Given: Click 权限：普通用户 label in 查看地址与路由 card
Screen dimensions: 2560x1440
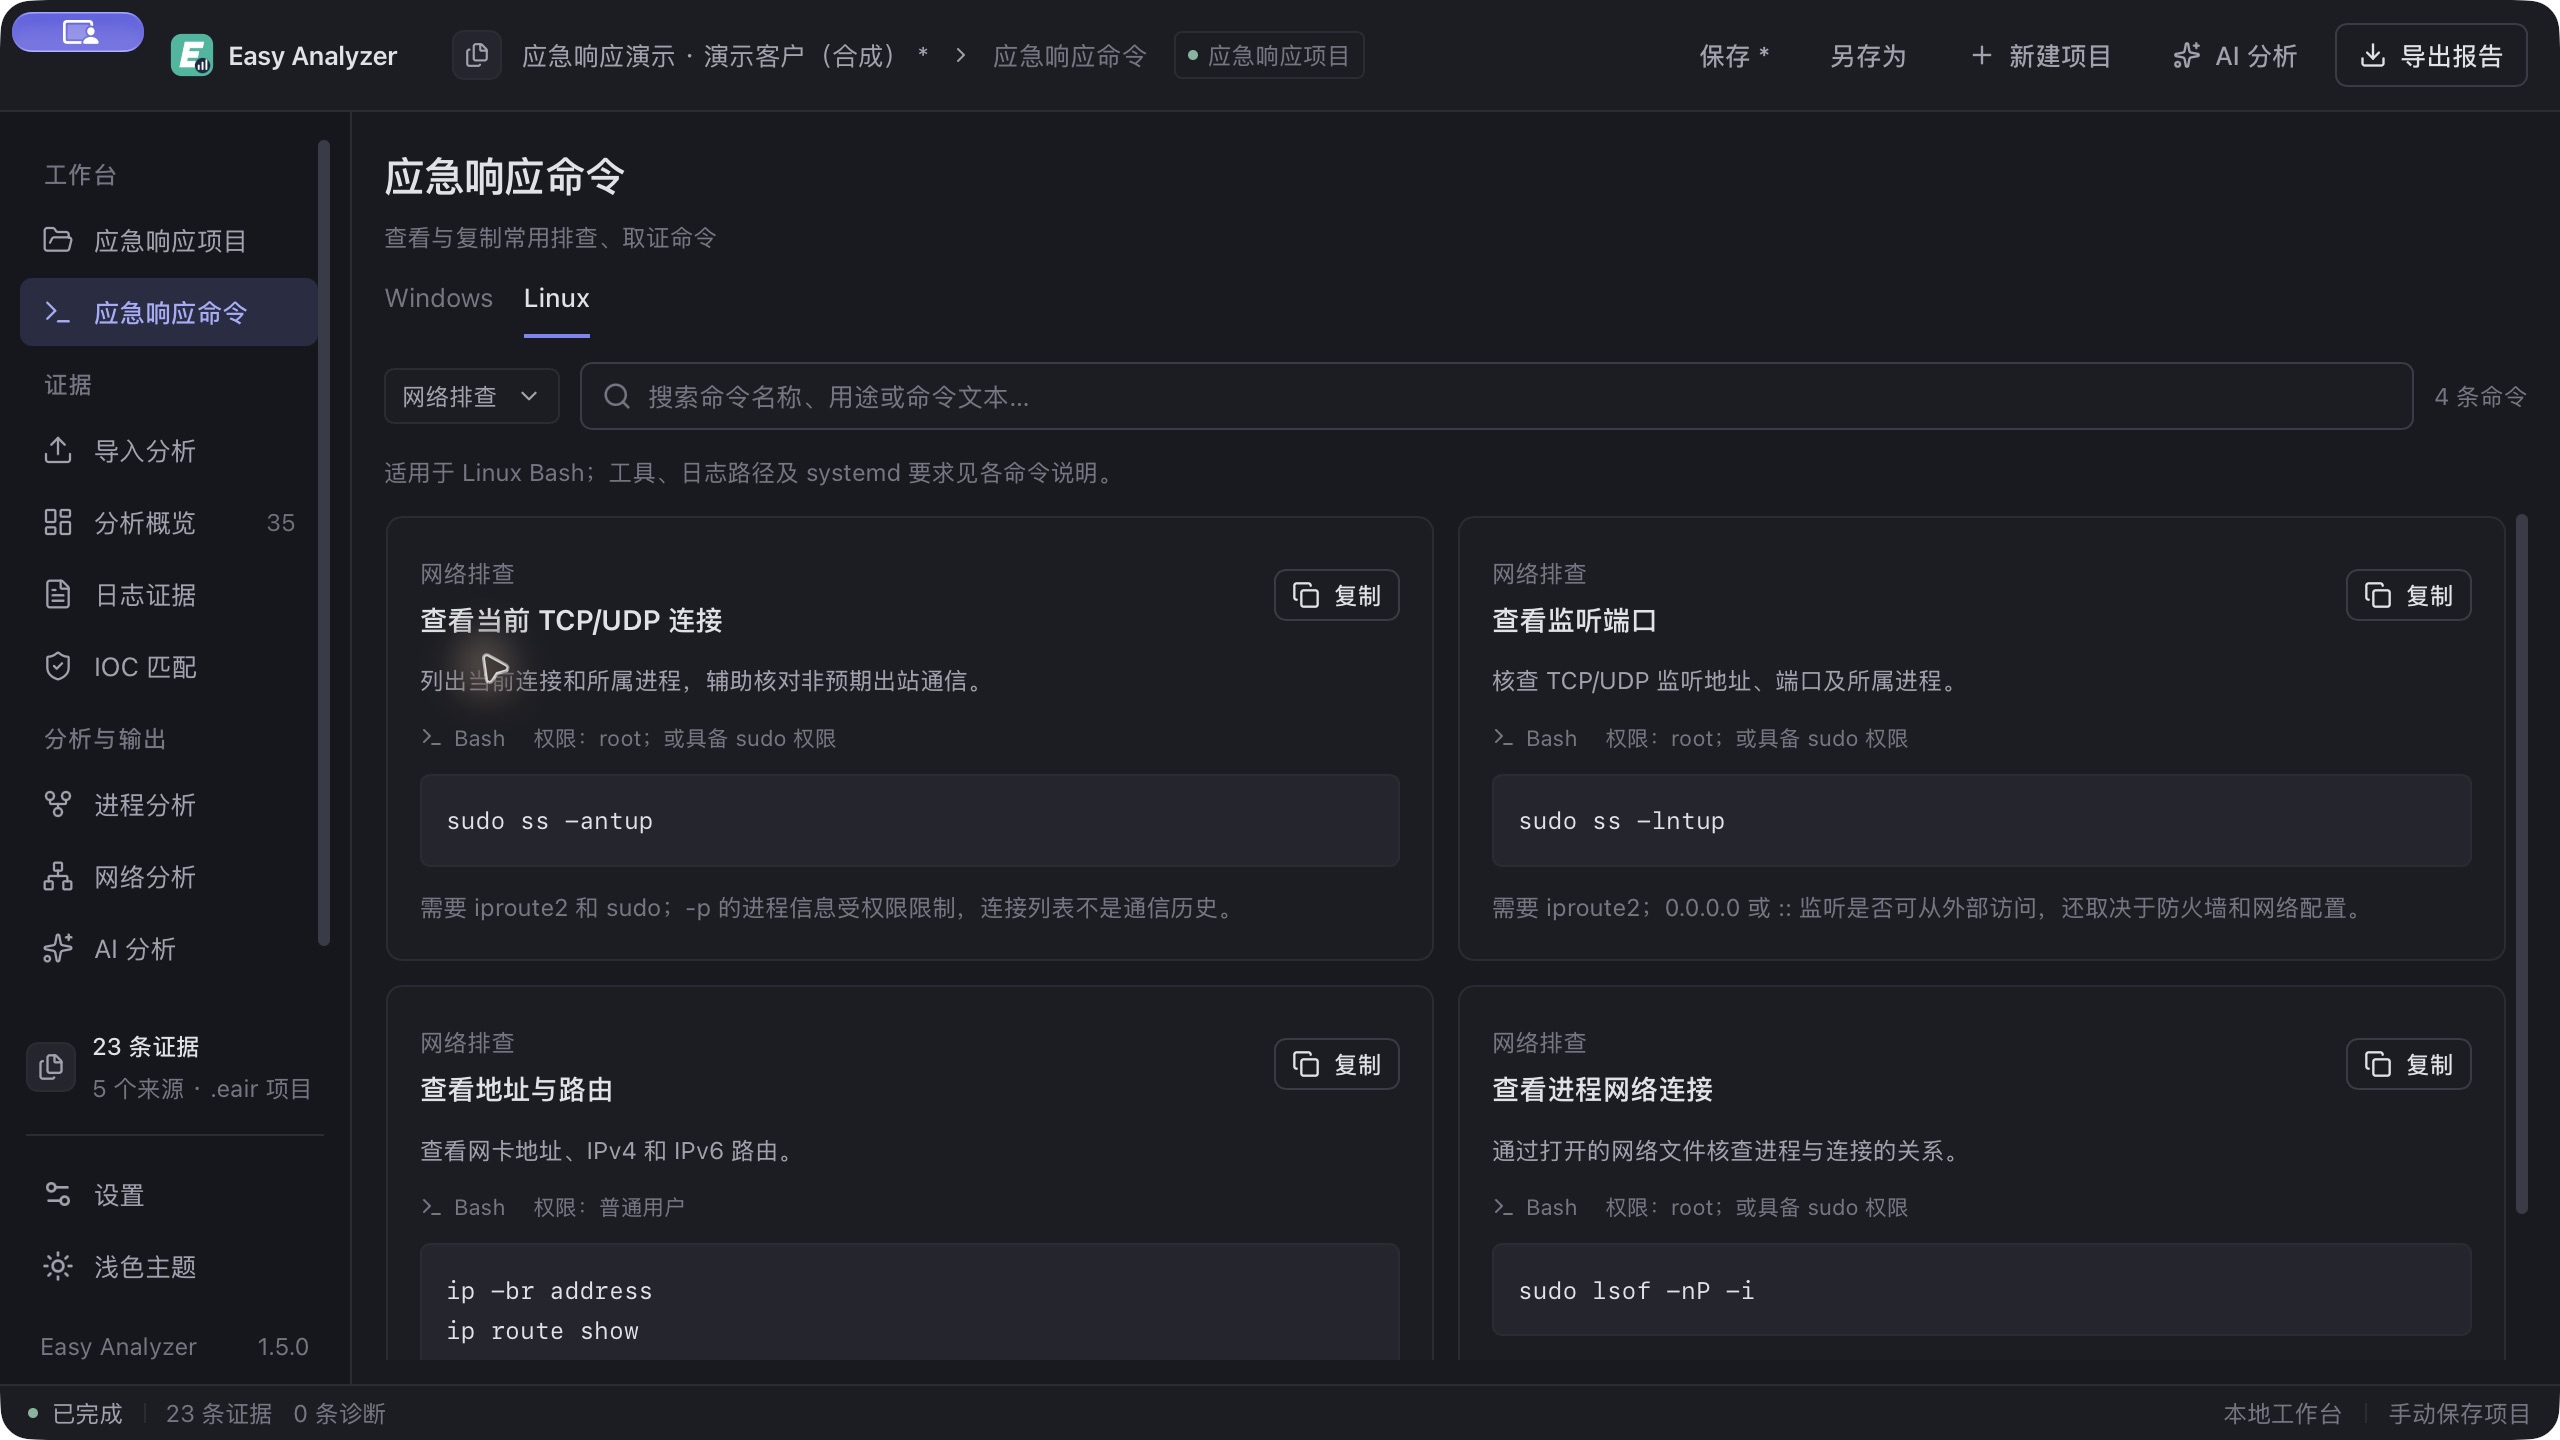Looking at the screenshot, I should [x=609, y=1207].
